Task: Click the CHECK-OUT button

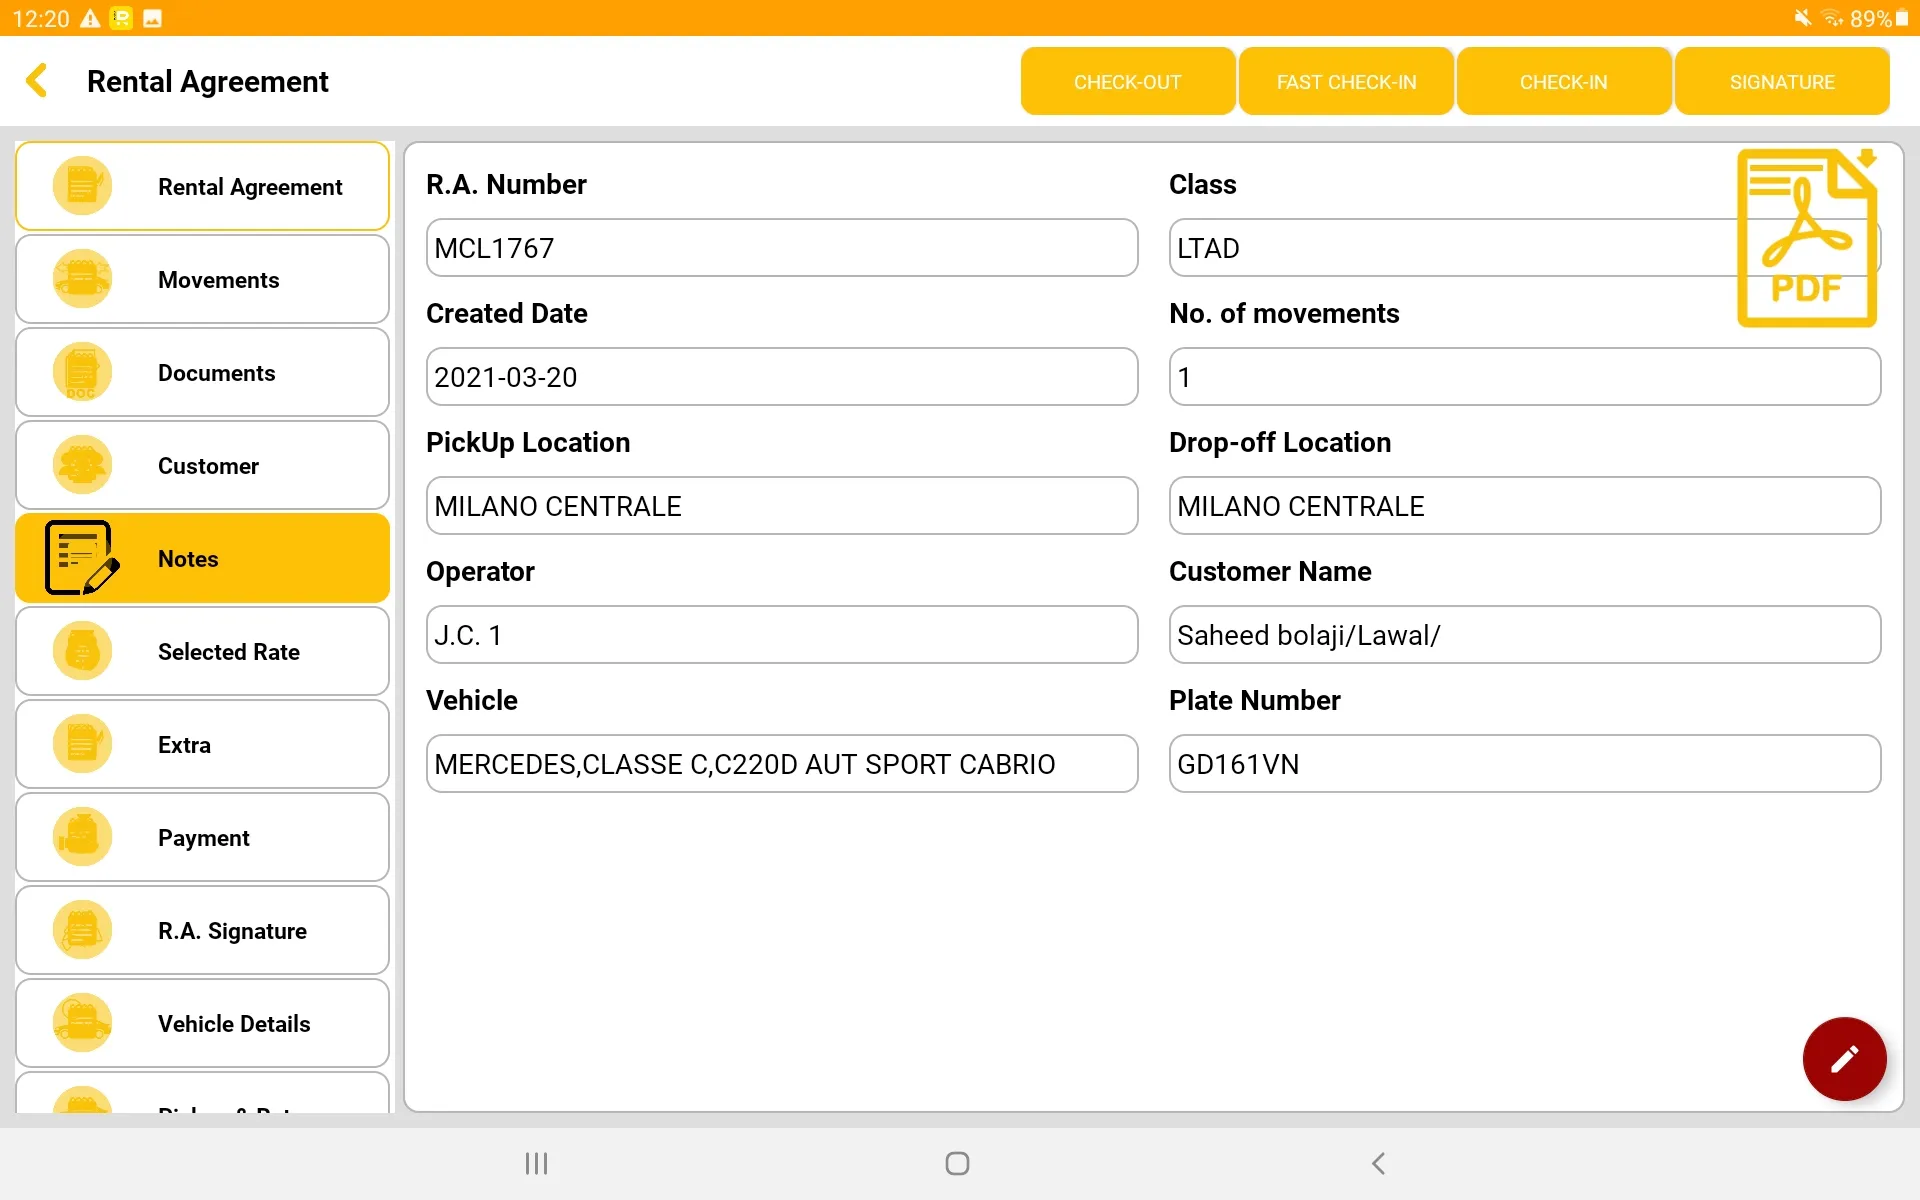Action: point(1128,80)
